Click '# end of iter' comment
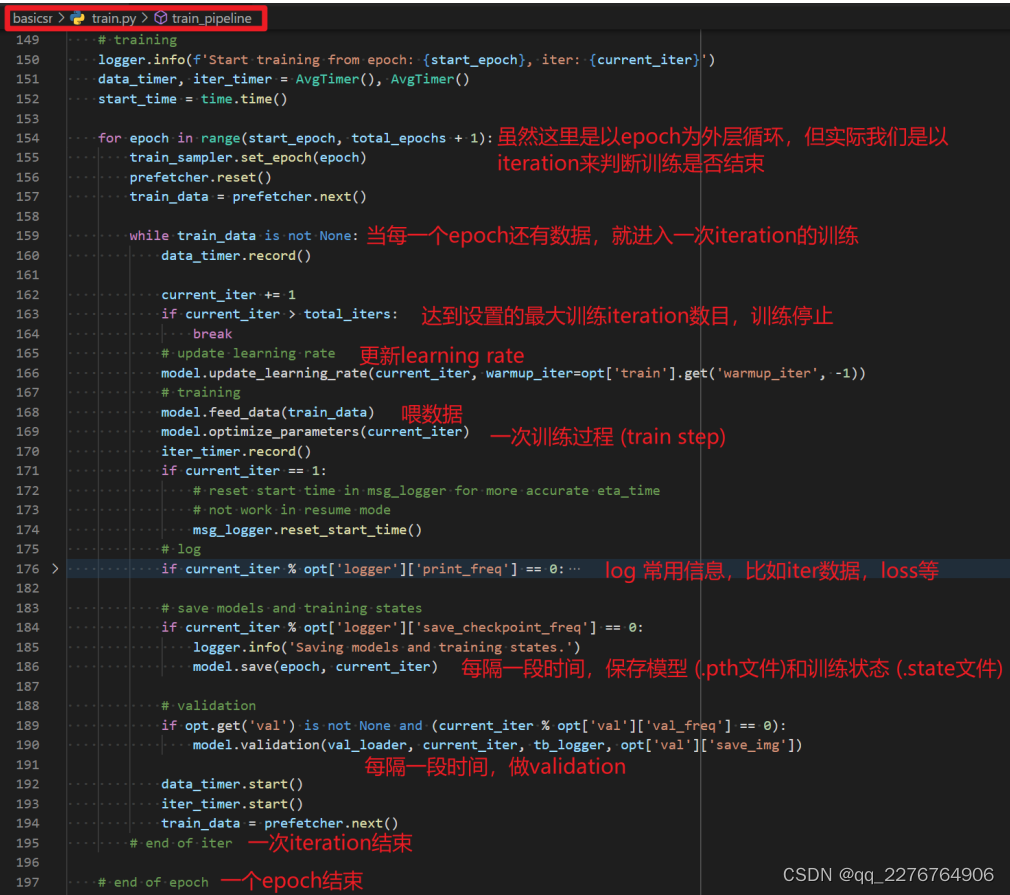This screenshot has width=1010, height=895. (x=181, y=843)
